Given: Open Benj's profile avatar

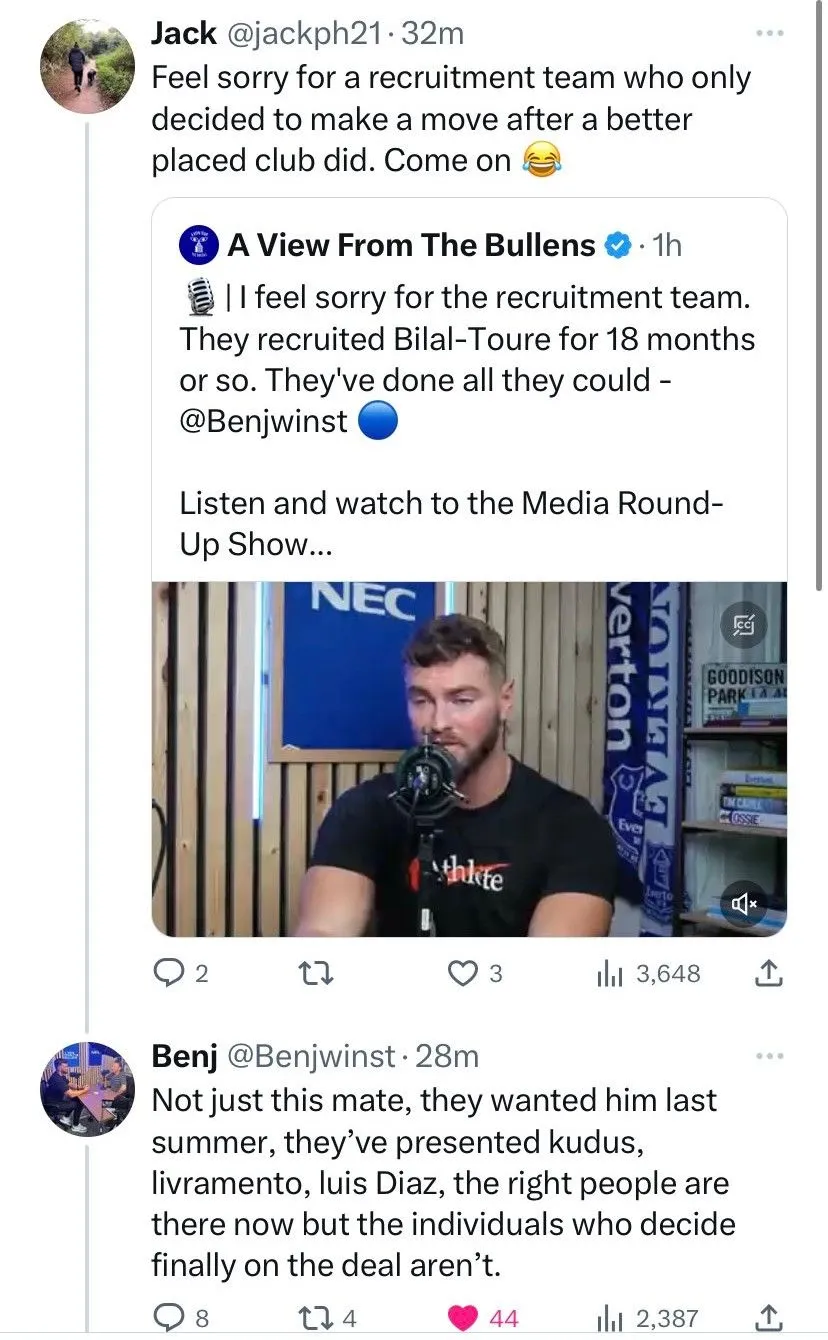Looking at the screenshot, I should 87,1088.
